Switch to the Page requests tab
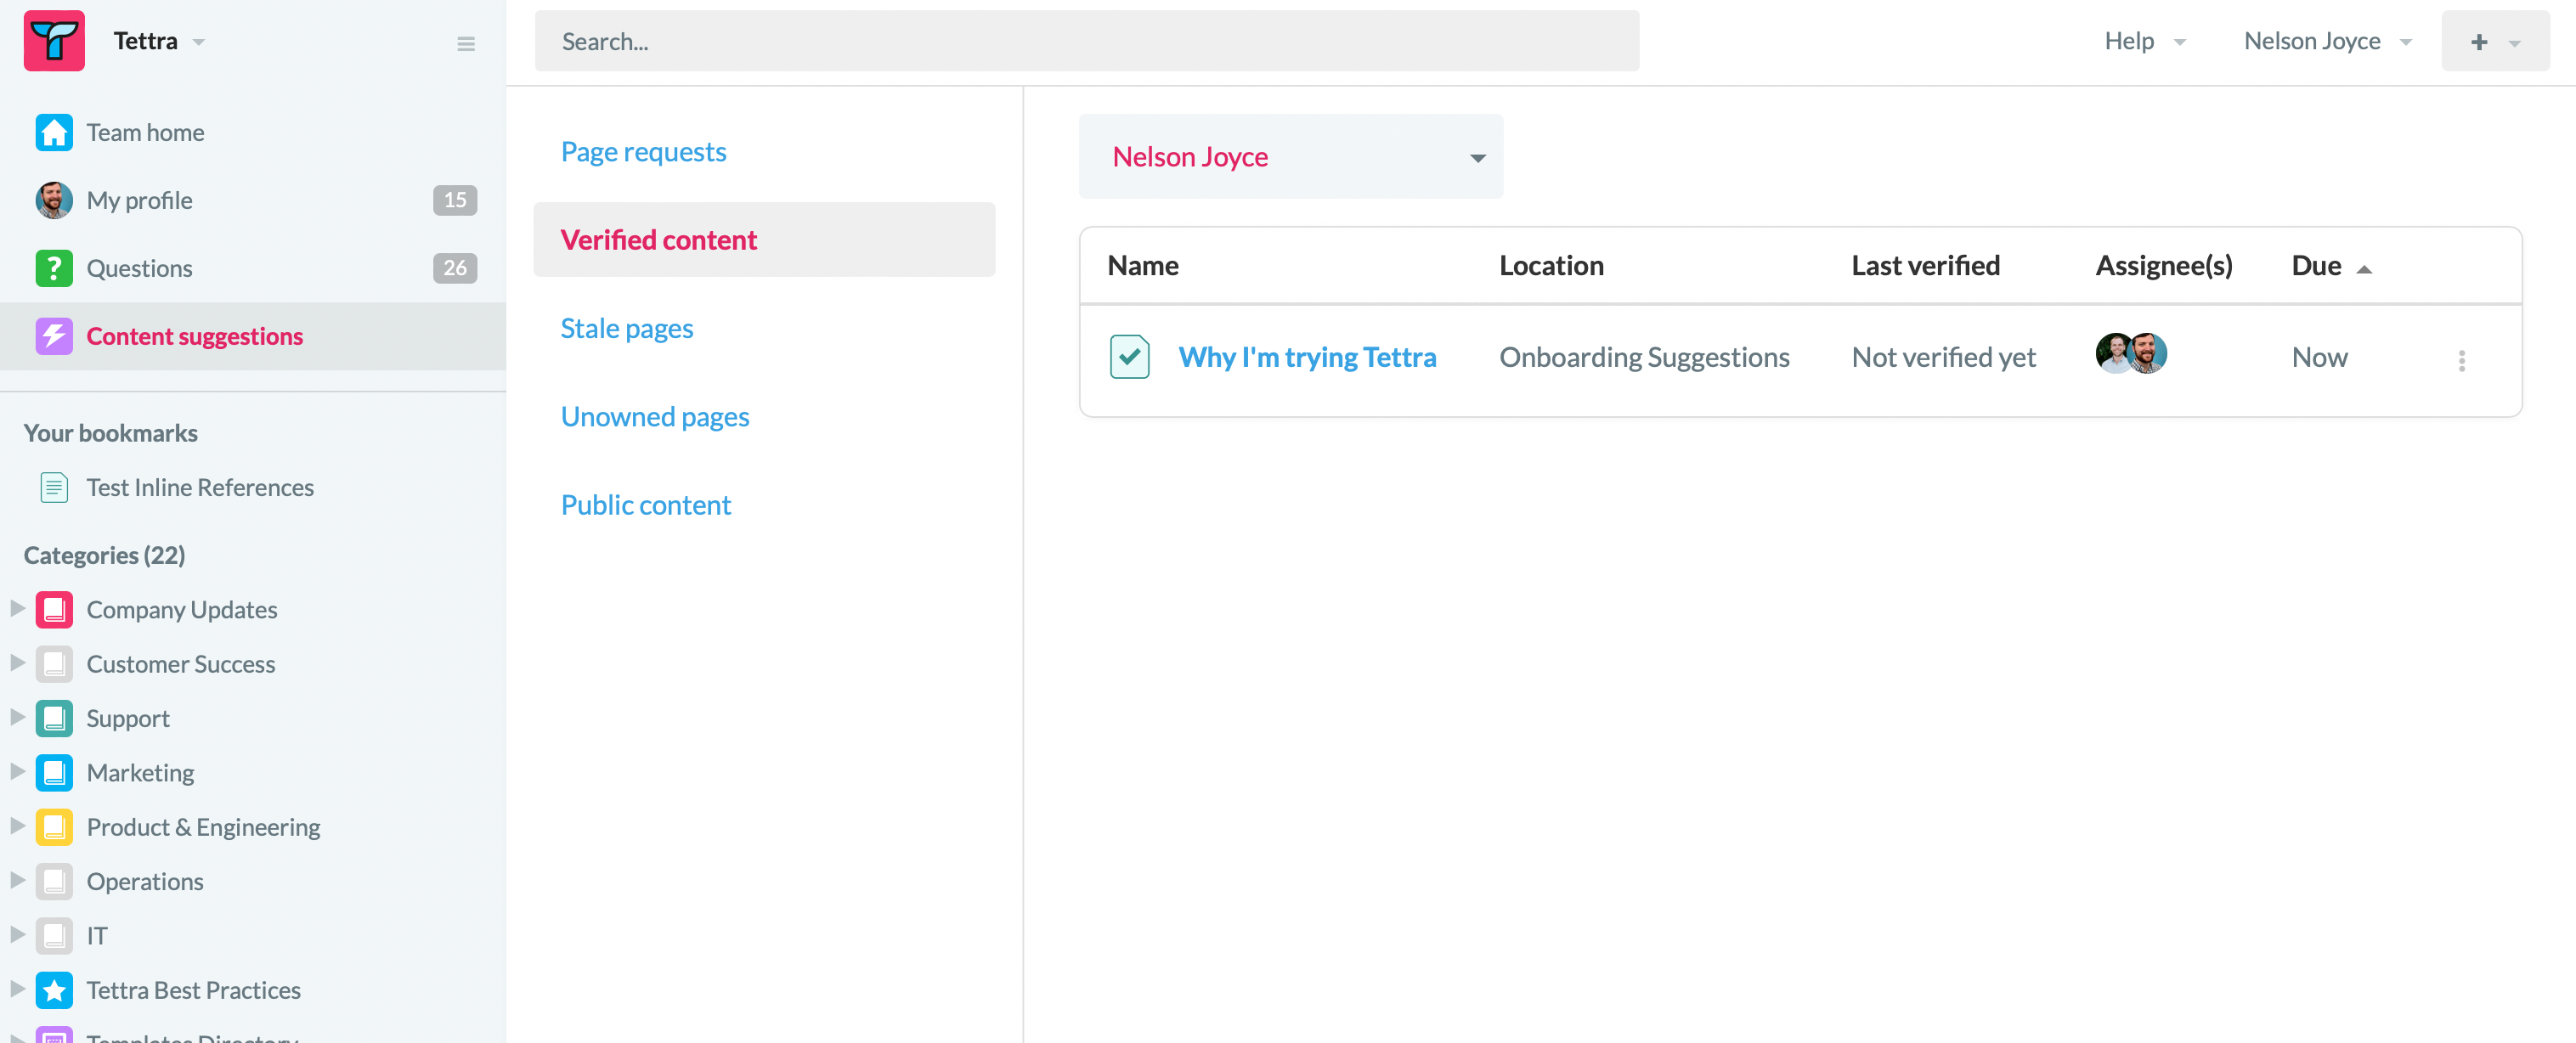 643,151
